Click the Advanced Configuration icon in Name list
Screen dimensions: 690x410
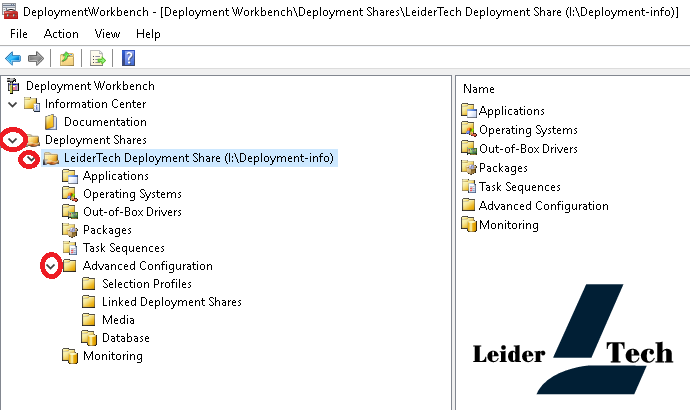[x=469, y=205]
